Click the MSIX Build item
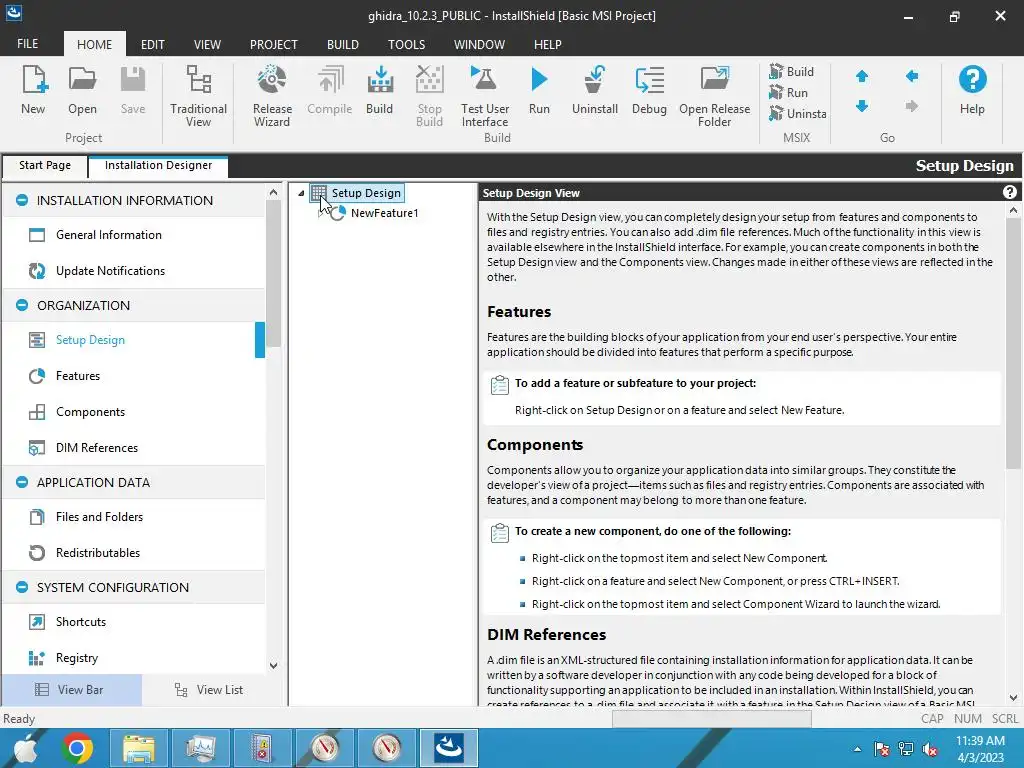Viewport: 1024px width, 768px height. coord(792,71)
